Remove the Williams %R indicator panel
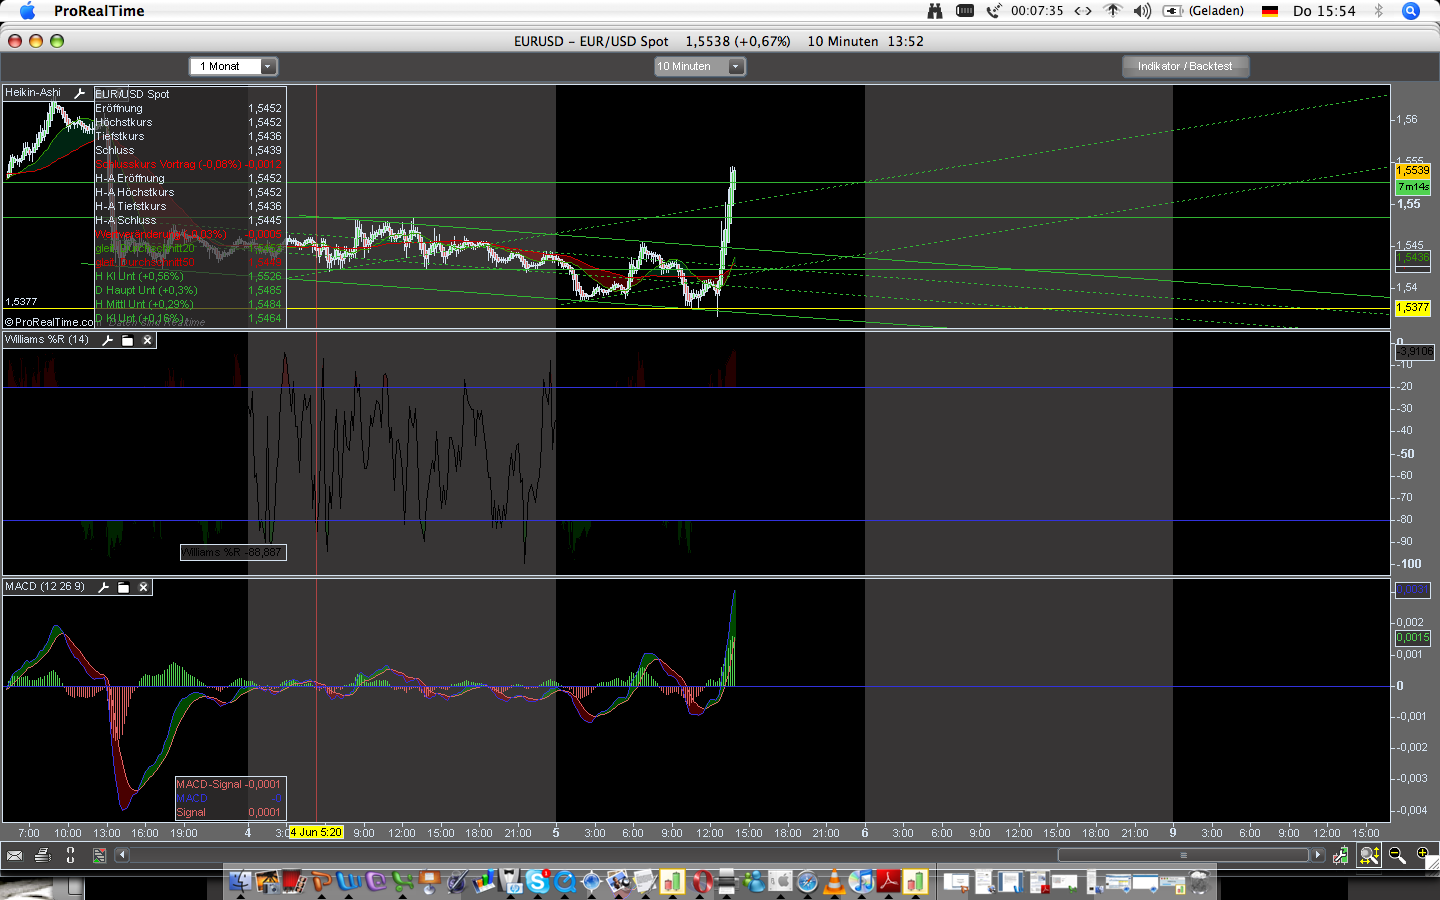The height and width of the screenshot is (900, 1440). pos(147,340)
